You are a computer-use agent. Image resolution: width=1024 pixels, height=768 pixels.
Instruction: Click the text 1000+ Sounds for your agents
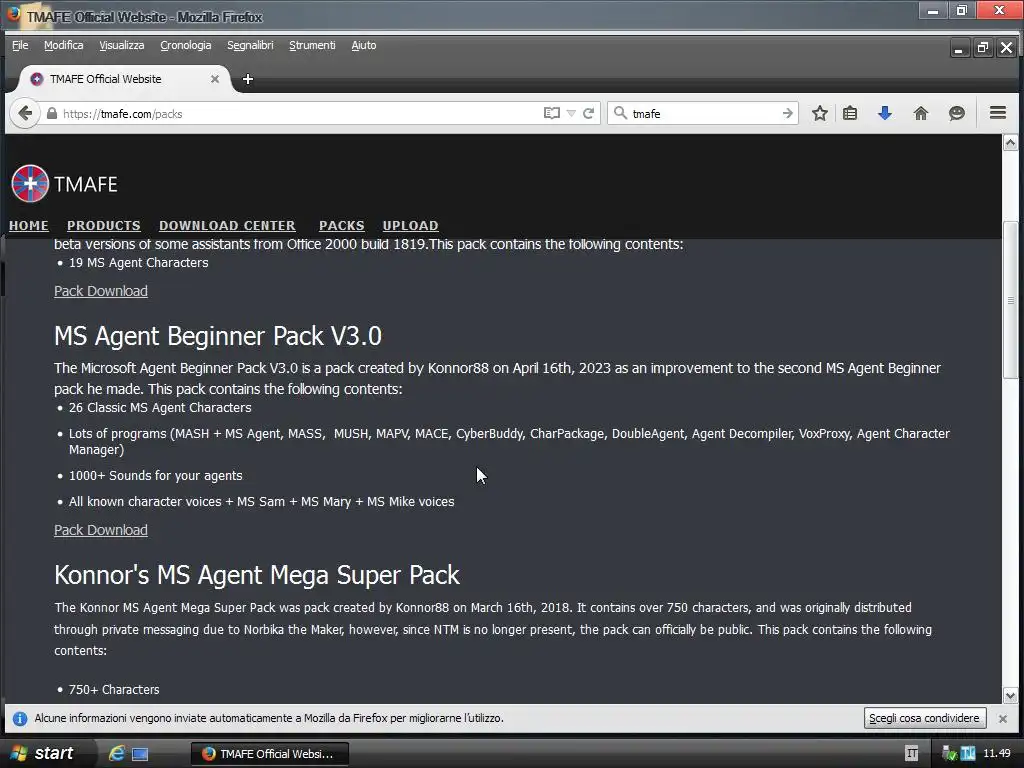(155, 475)
